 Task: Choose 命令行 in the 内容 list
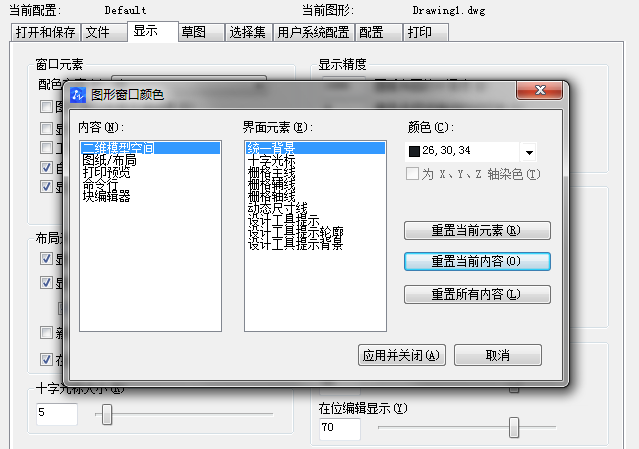pos(98,183)
